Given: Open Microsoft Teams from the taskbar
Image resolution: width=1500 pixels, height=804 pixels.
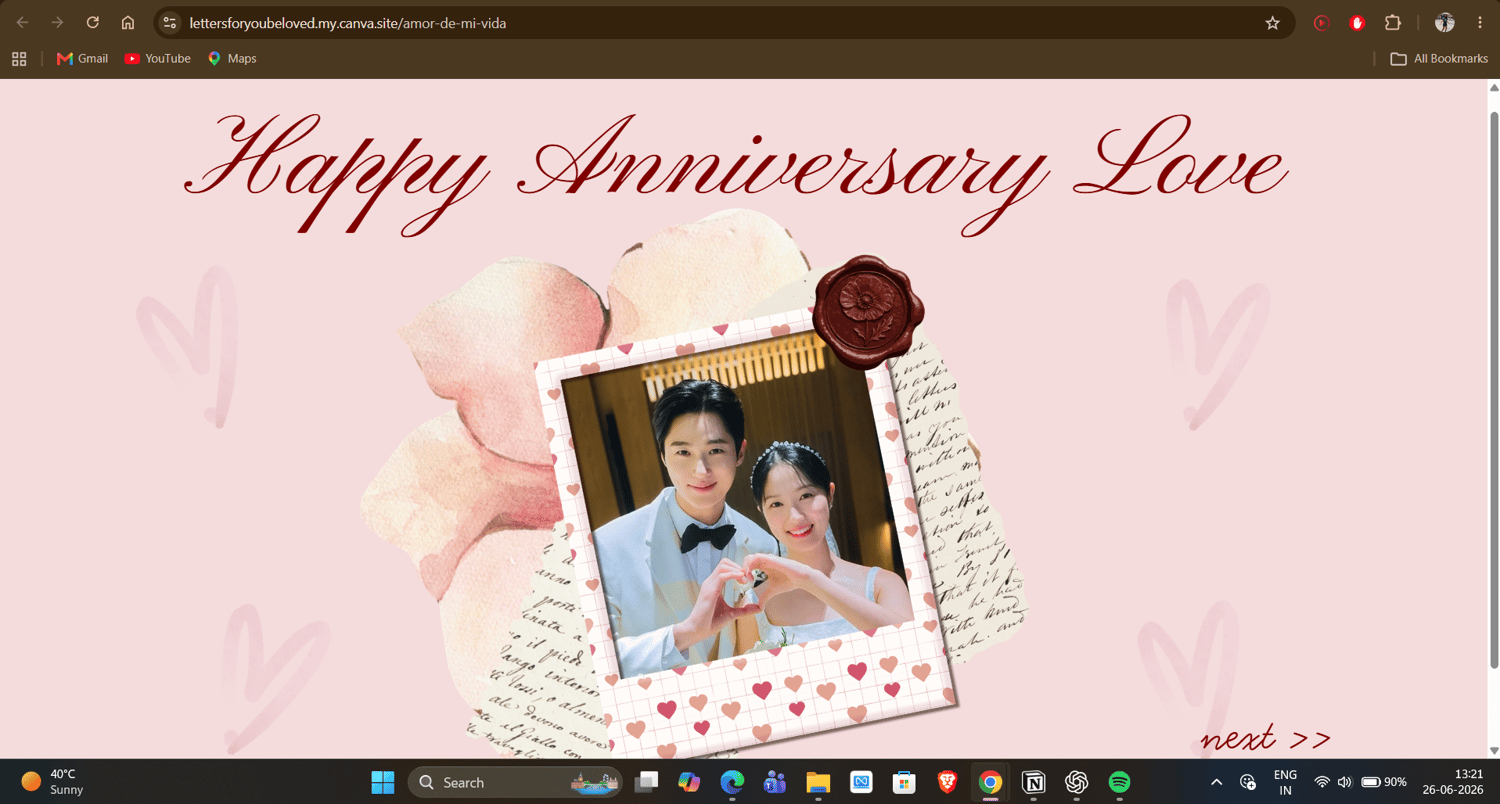Looking at the screenshot, I should (x=775, y=782).
